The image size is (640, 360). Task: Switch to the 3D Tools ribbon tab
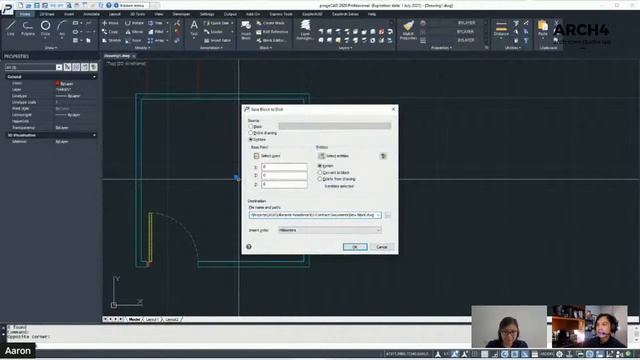pyautogui.click(x=138, y=14)
